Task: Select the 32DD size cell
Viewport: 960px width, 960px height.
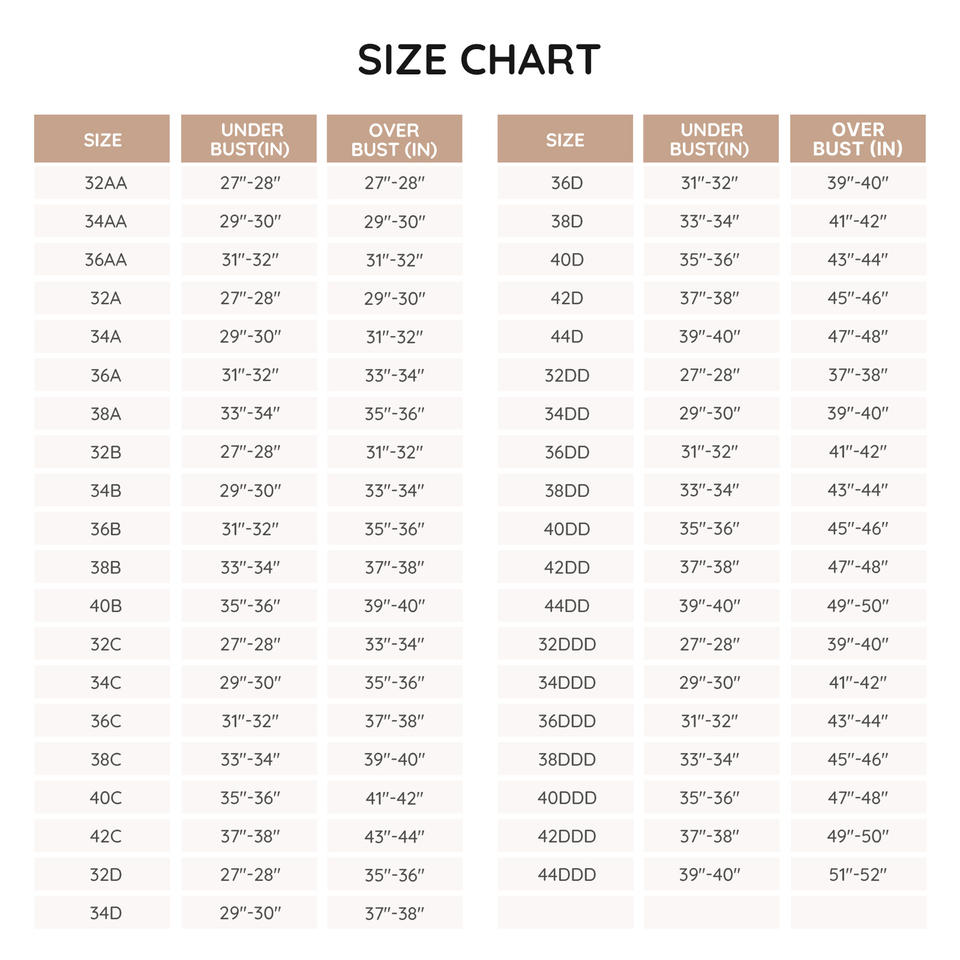Action: click(565, 375)
